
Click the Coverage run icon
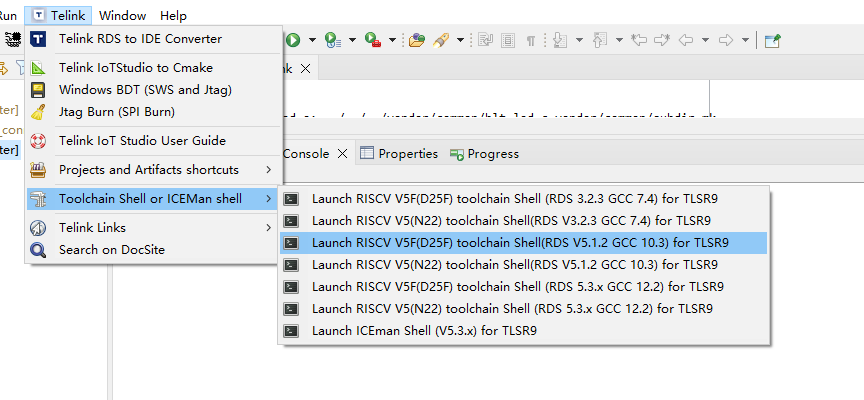pyautogui.click(x=332, y=40)
